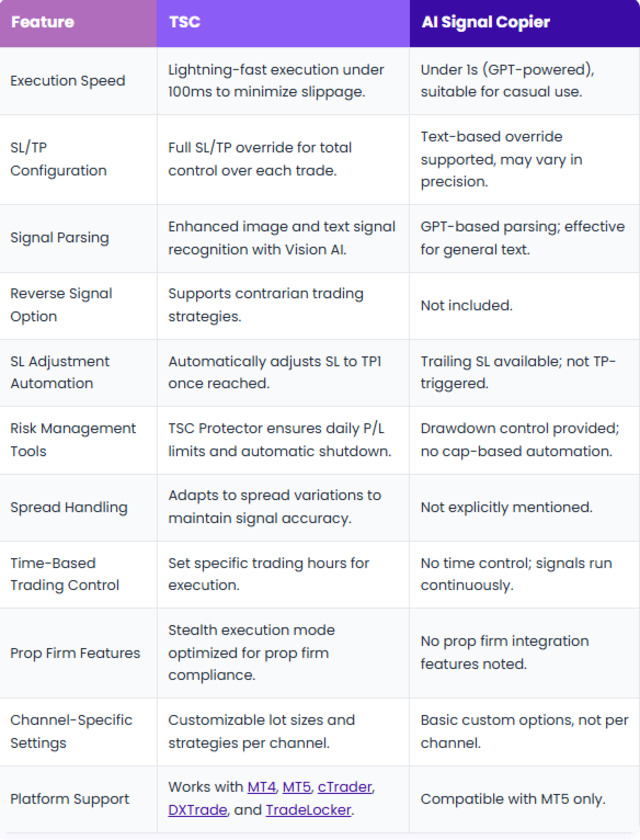Click the Spread Handling row label

[x=68, y=507]
